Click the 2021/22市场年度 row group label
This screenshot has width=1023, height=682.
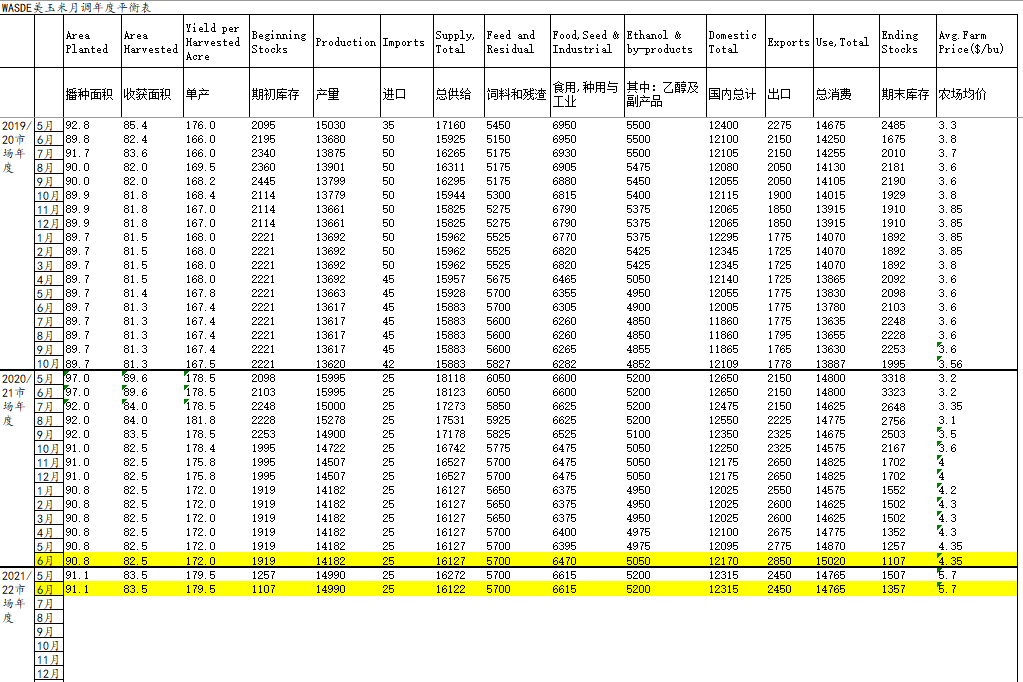(x=17, y=597)
